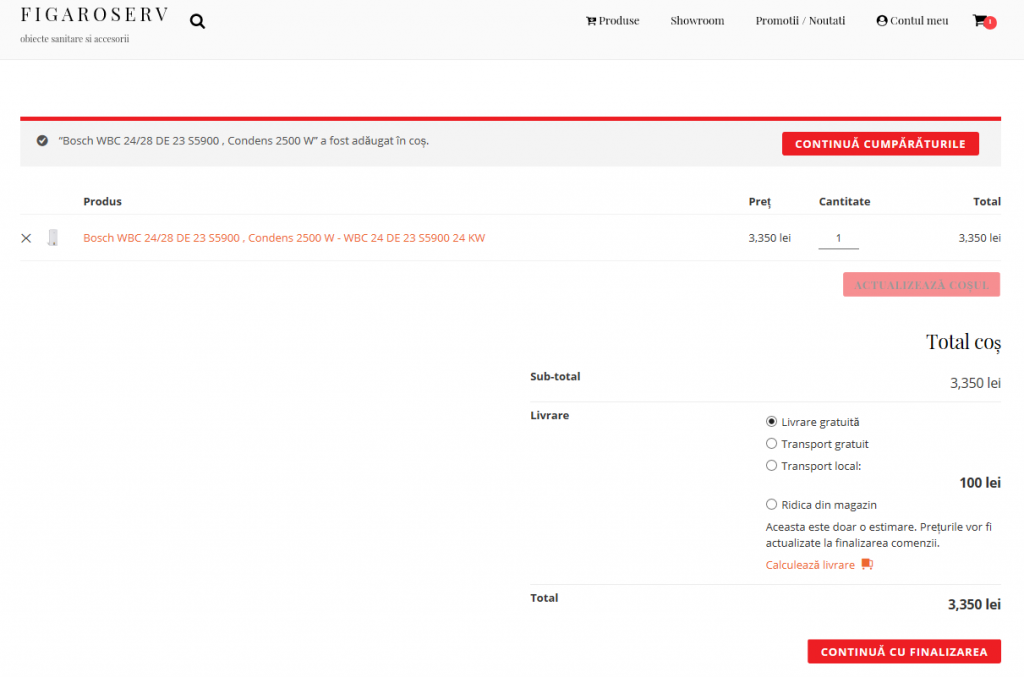Viewport: 1024px width, 677px height.
Task: Open the shopping cart icon in header
Action: 984,21
